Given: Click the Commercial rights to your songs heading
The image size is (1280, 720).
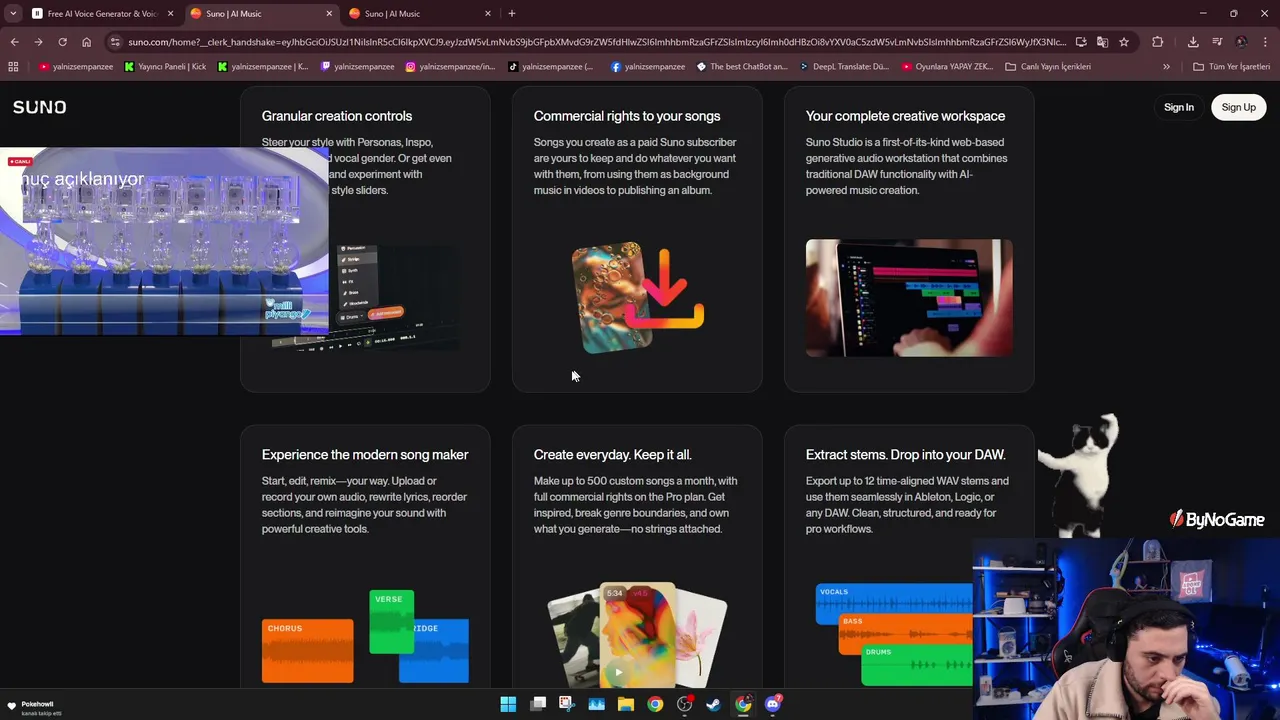Looking at the screenshot, I should pyautogui.click(x=627, y=116).
